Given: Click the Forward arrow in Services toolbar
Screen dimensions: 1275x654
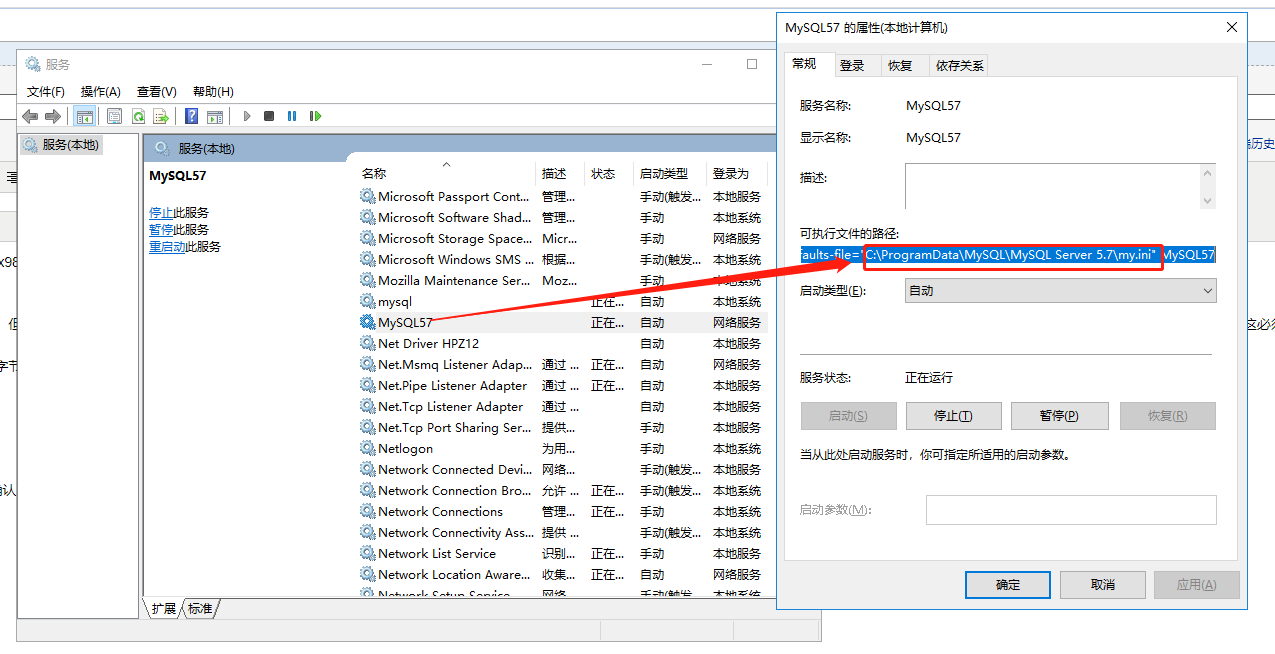Looking at the screenshot, I should 53,116.
